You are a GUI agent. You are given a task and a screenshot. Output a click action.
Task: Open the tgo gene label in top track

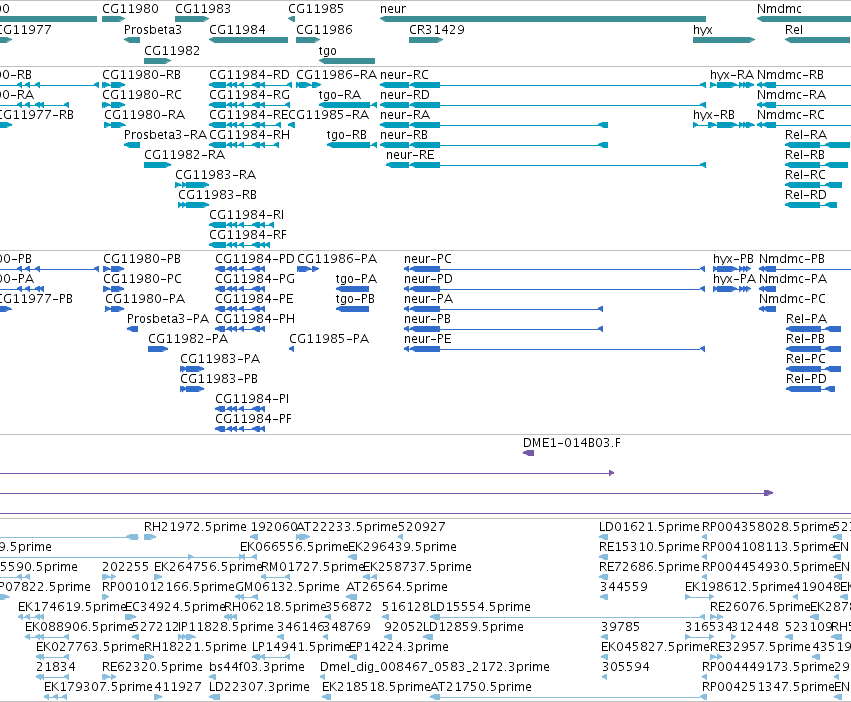point(327,51)
